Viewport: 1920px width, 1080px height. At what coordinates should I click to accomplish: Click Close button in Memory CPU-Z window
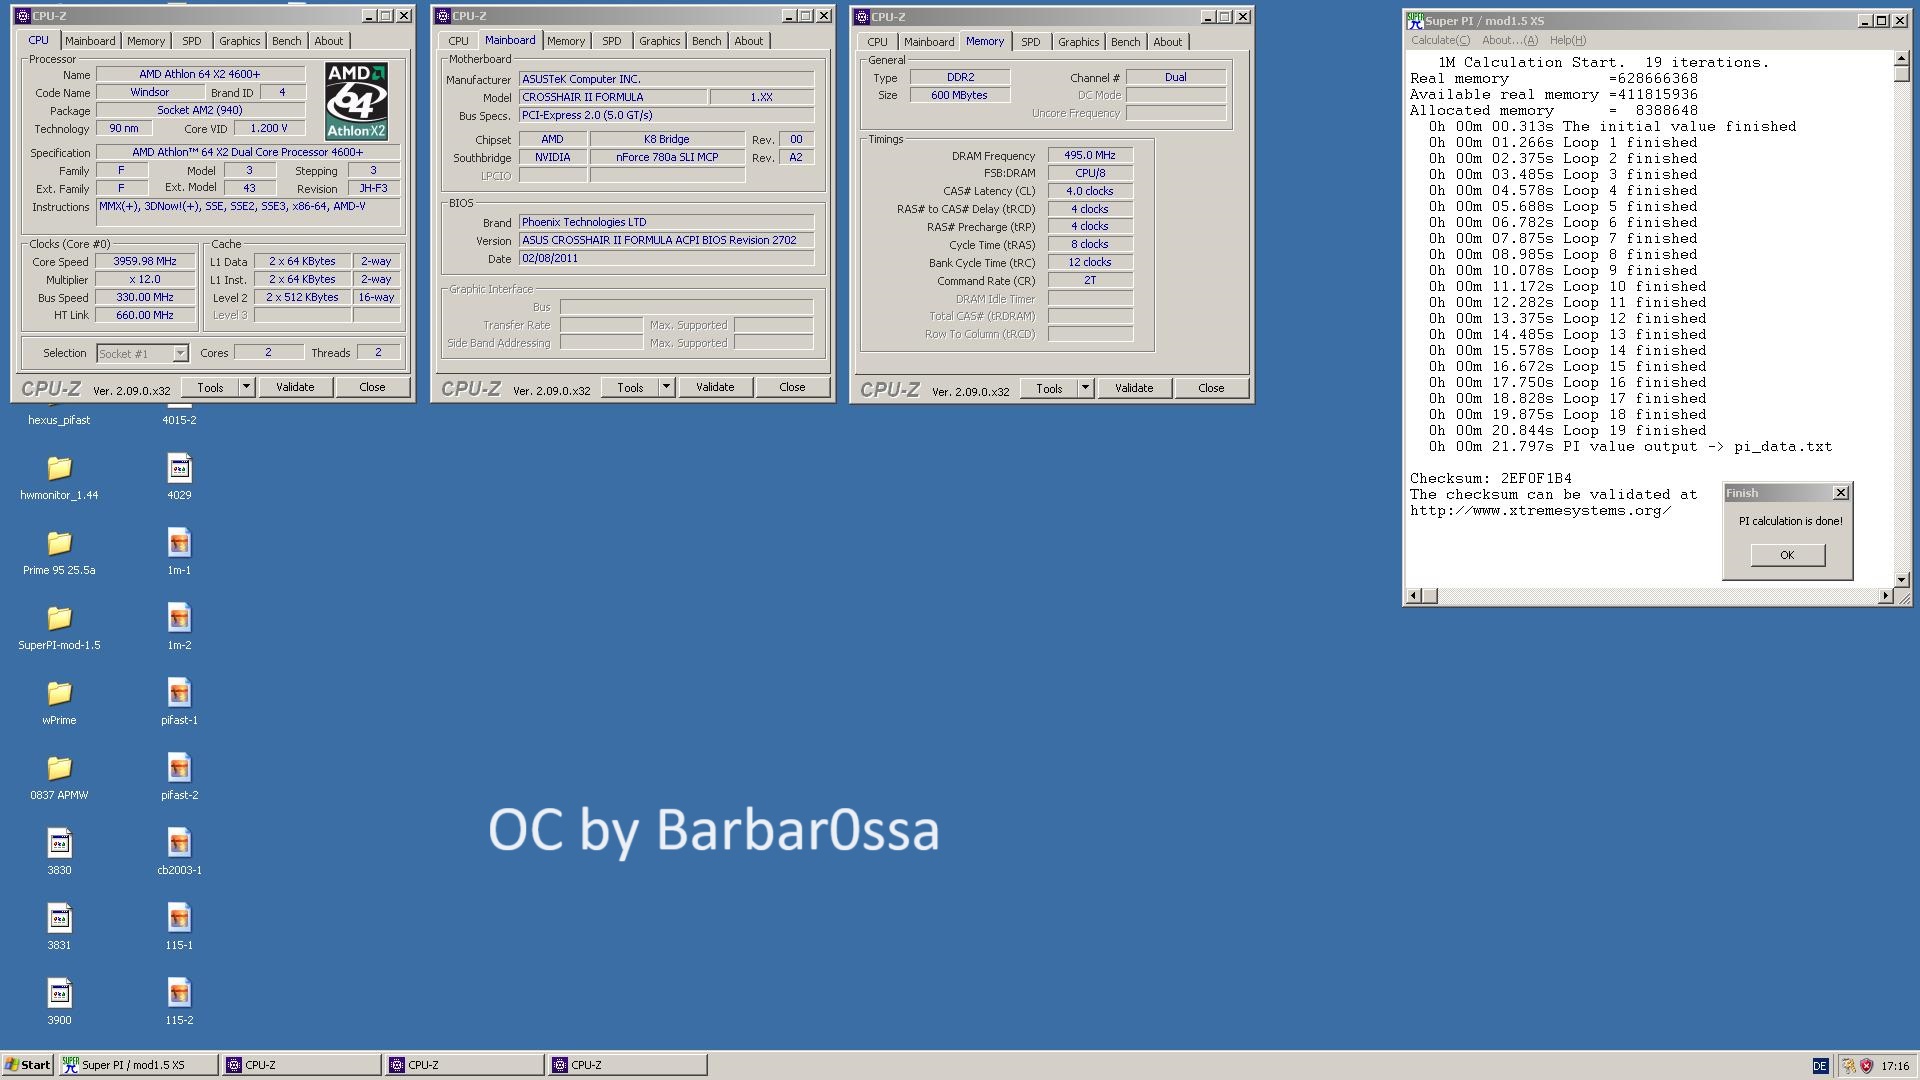pyautogui.click(x=1211, y=388)
